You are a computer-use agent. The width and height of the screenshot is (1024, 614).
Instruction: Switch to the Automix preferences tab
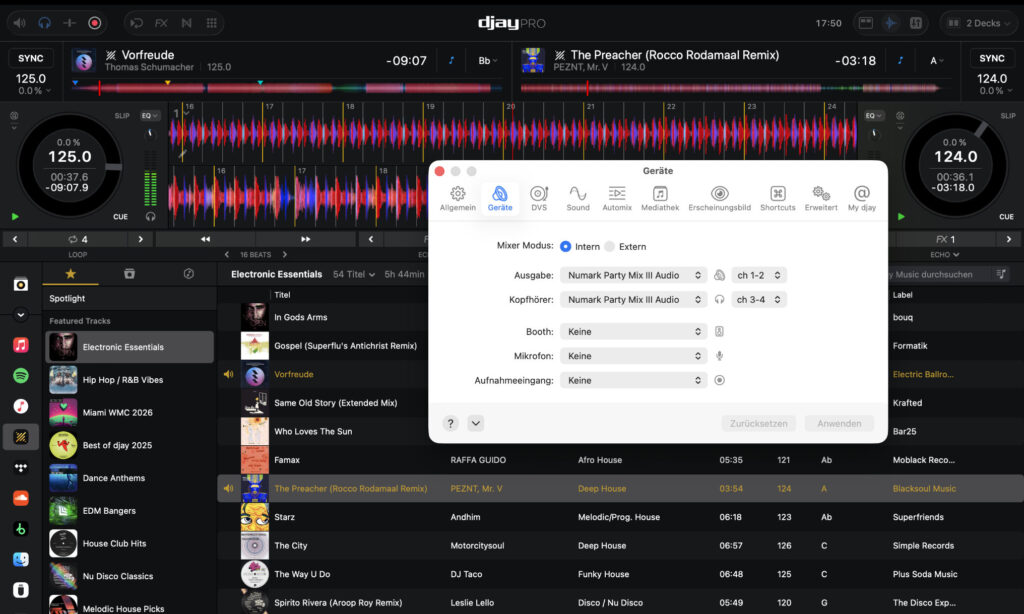pyautogui.click(x=616, y=199)
